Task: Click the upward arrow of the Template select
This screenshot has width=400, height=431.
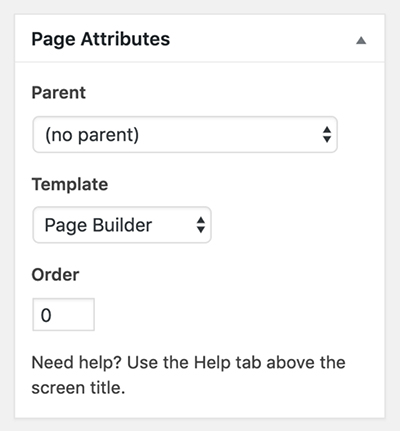Action: [201, 220]
